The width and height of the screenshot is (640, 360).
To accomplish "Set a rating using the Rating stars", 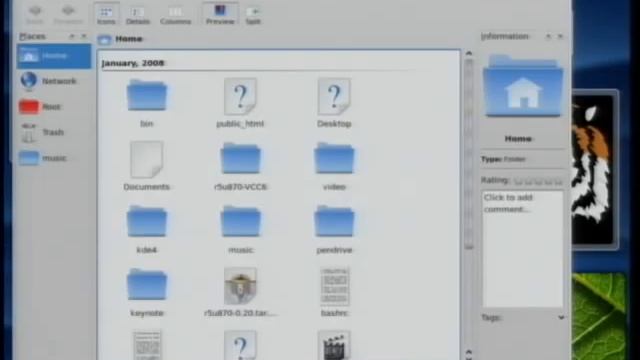I will (x=538, y=182).
